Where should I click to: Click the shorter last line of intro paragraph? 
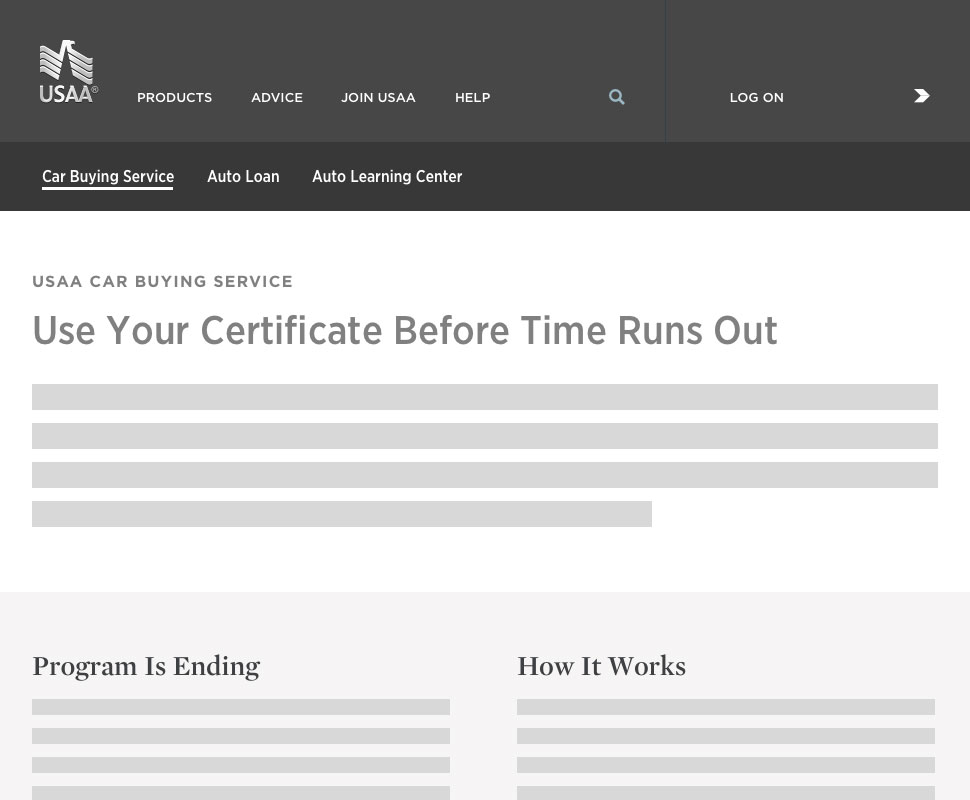coord(341,514)
